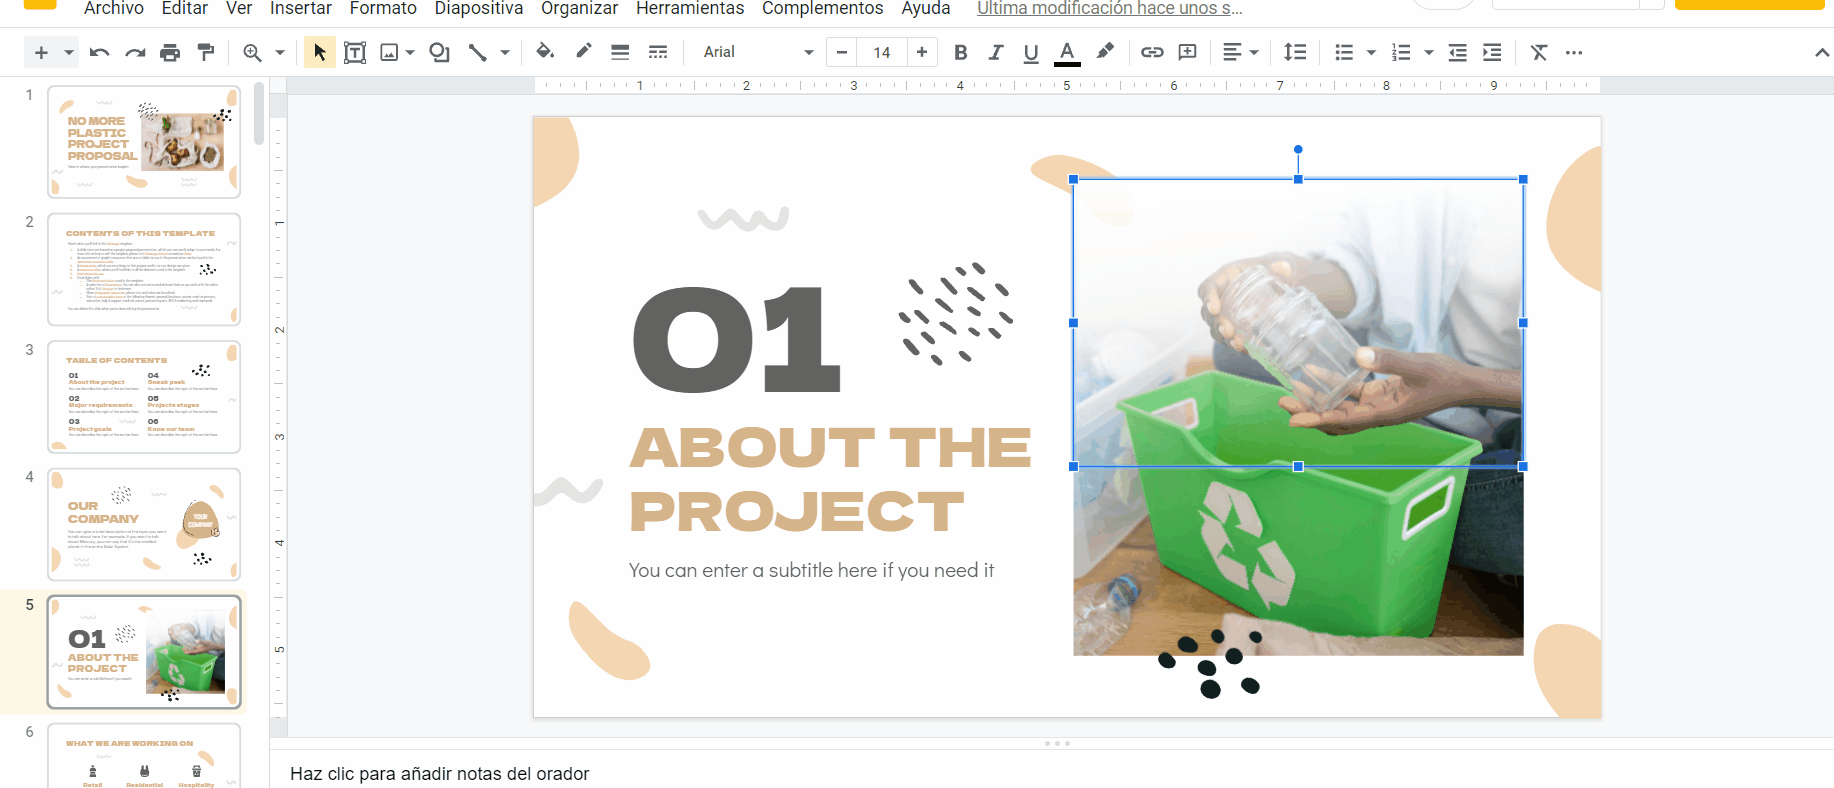Add a comment with the toolbar icon

[x=1188, y=52]
